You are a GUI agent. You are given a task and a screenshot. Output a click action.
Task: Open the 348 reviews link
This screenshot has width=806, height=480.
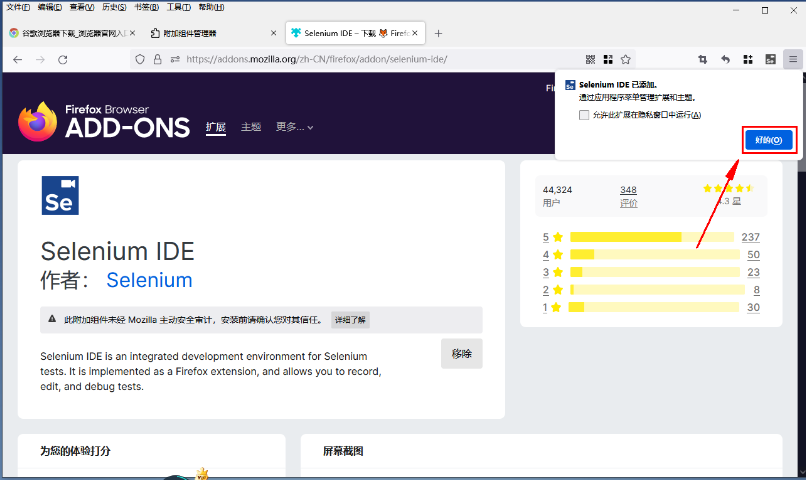[628, 190]
